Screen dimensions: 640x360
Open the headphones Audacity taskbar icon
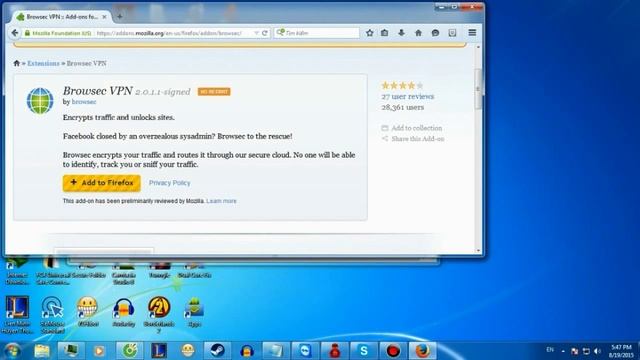pyautogui.click(x=247, y=351)
